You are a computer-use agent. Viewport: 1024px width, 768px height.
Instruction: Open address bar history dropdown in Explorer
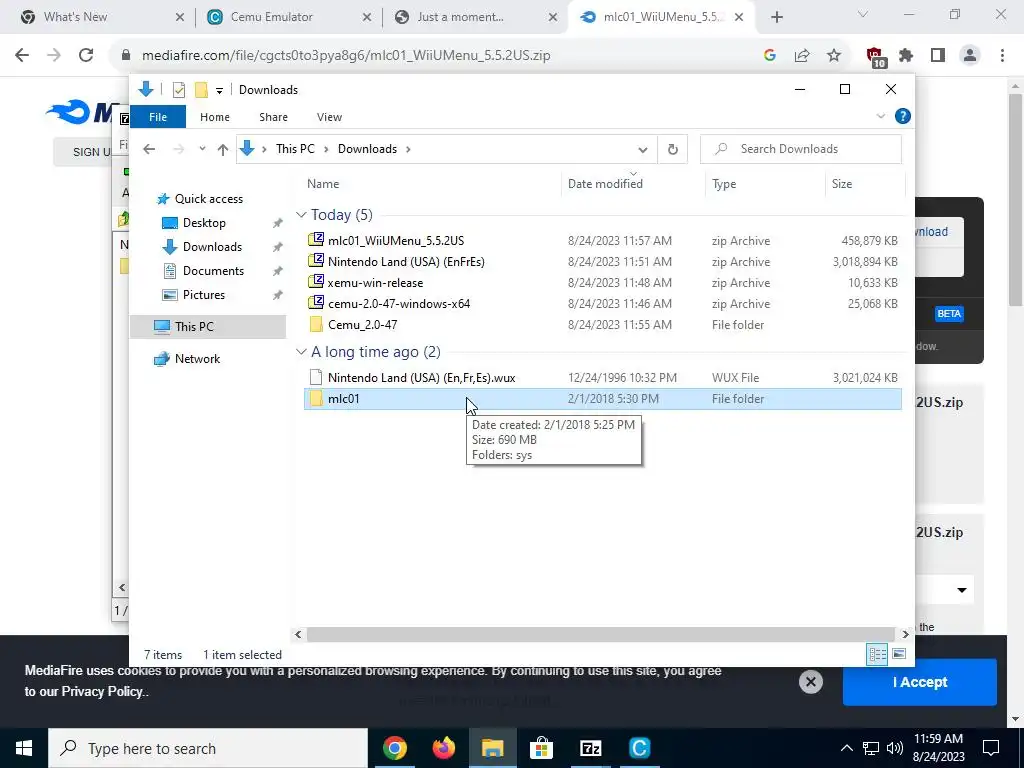click(643, 150)
